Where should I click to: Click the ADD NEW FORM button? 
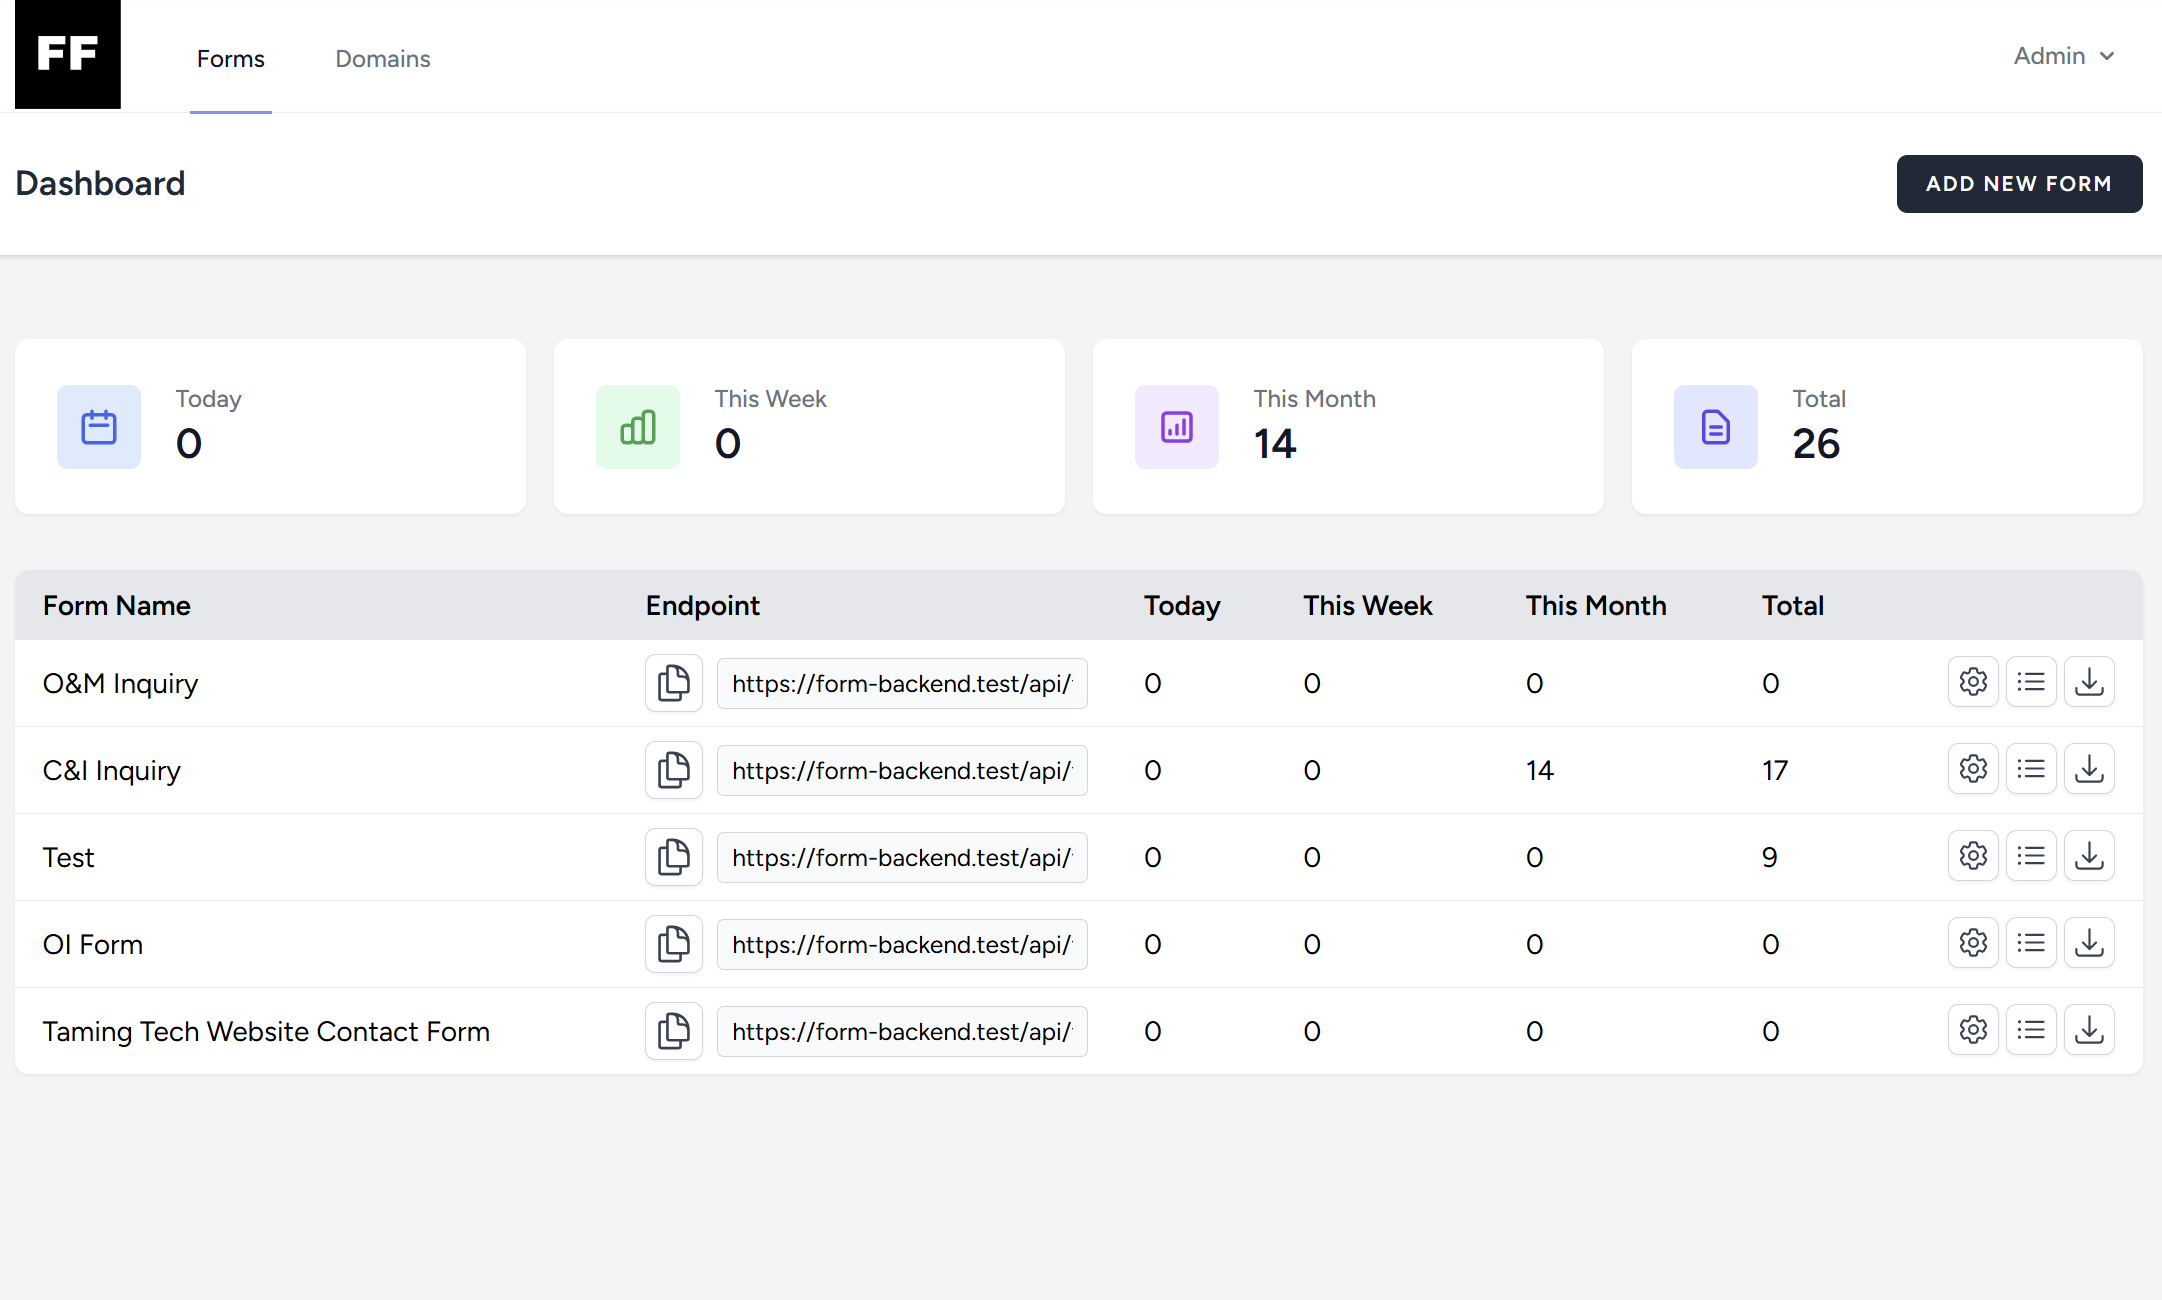[2019, 184]
